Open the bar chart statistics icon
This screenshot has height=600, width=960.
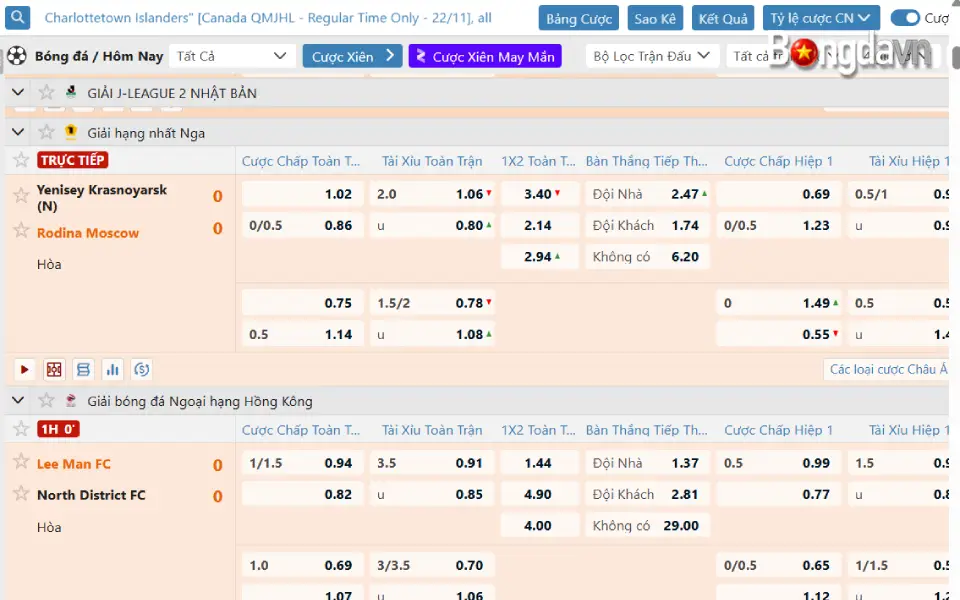pyautogui.click(x=113, y=370)
